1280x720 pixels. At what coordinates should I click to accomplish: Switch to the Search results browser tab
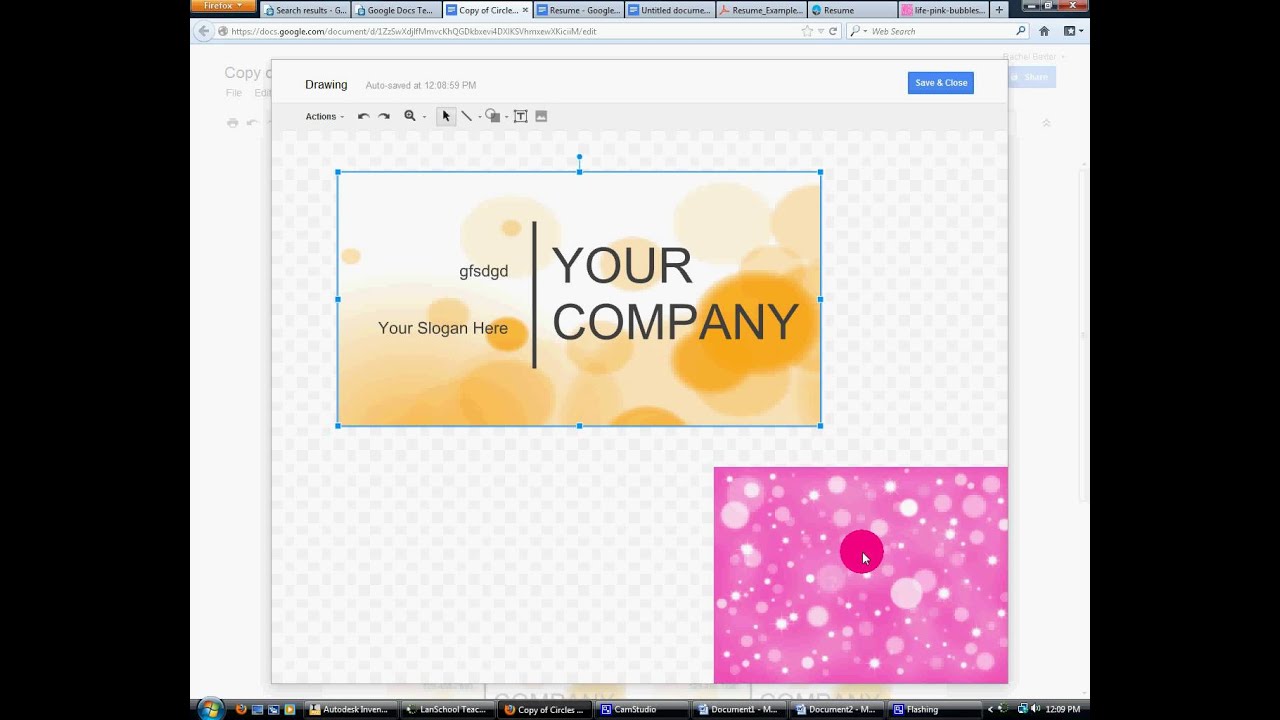[x=306, y=10]
